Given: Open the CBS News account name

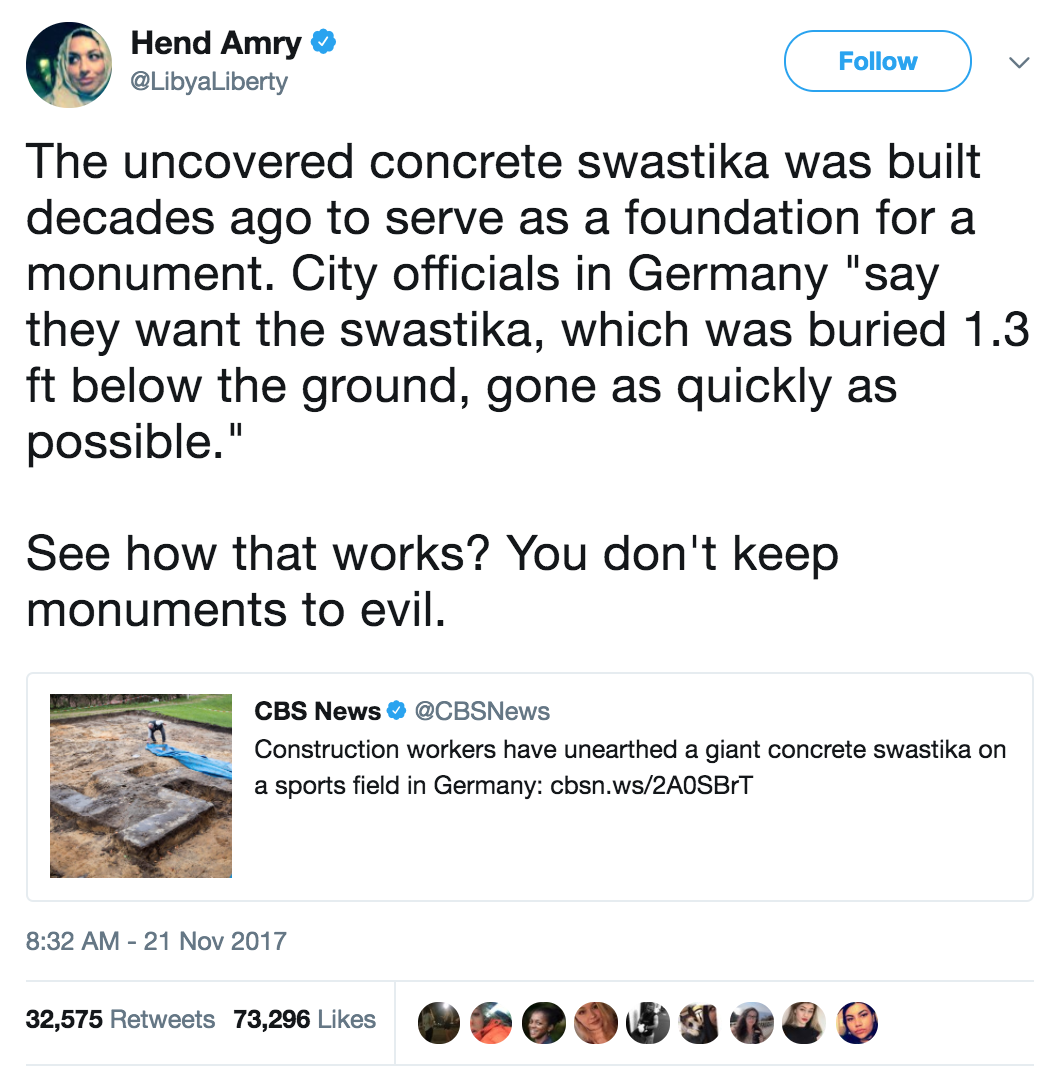Looking at the screenshot, I should coord(318,711).
